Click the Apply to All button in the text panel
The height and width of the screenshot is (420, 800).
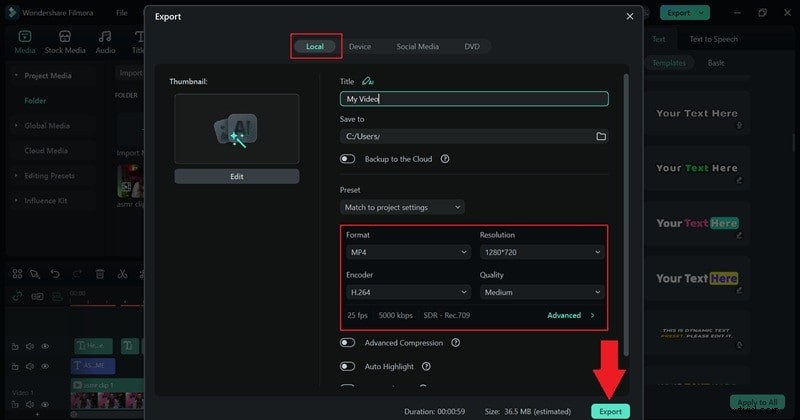[757, 402]
